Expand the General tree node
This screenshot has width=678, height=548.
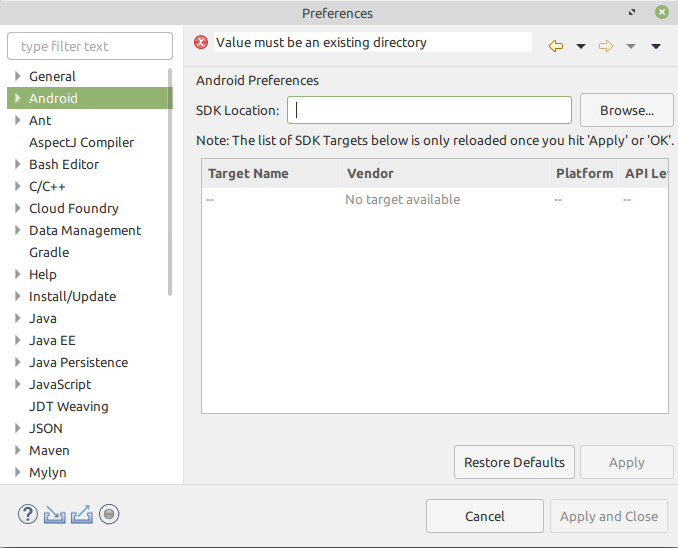tap(17, 76)
